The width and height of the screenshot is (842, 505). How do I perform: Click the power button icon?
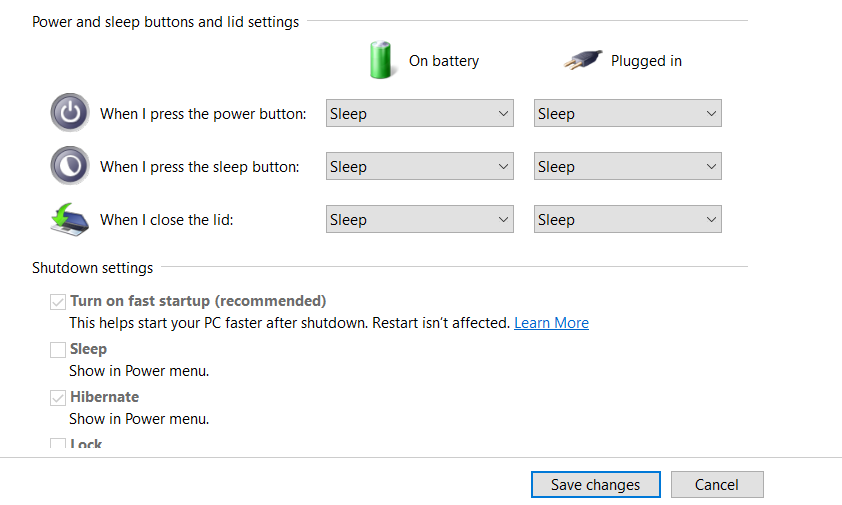coord(70,113)
